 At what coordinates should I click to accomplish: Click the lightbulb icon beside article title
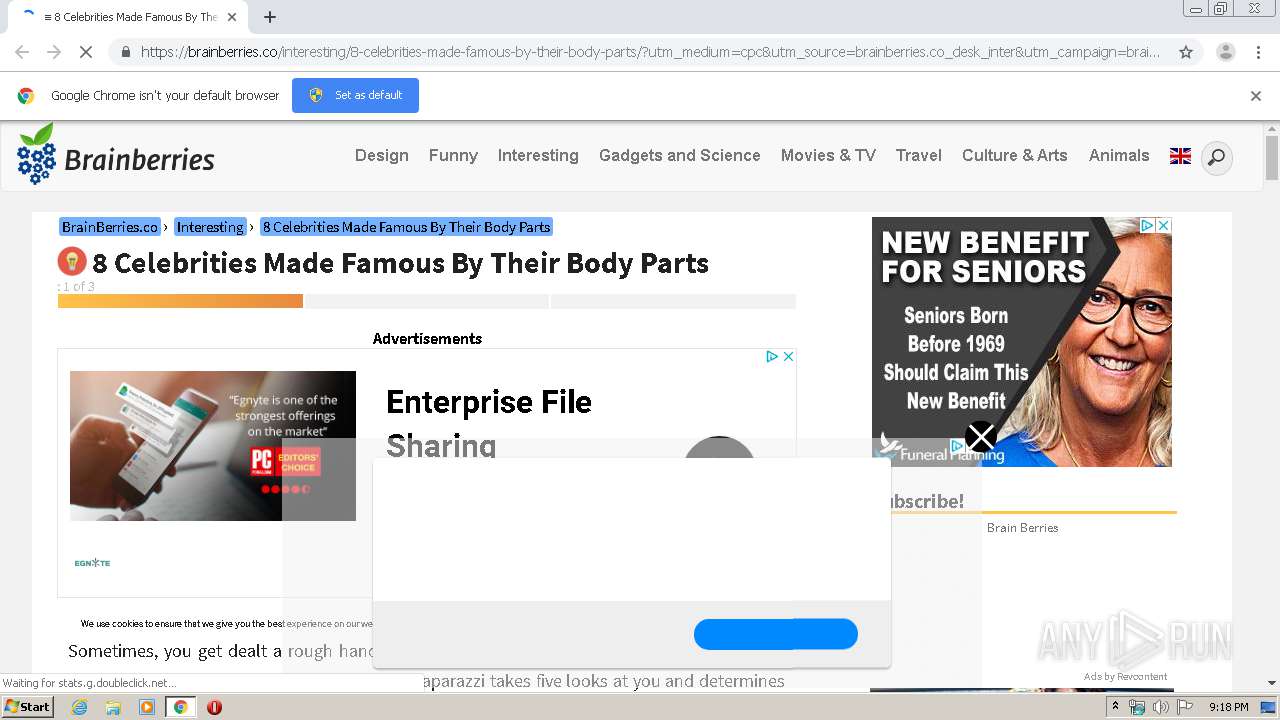72,262
